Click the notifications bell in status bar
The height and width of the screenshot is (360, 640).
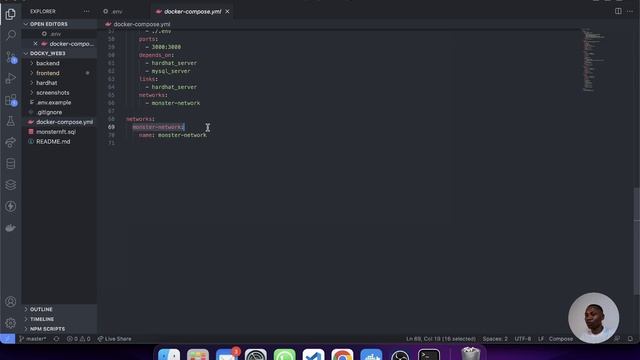coord(630,339)
